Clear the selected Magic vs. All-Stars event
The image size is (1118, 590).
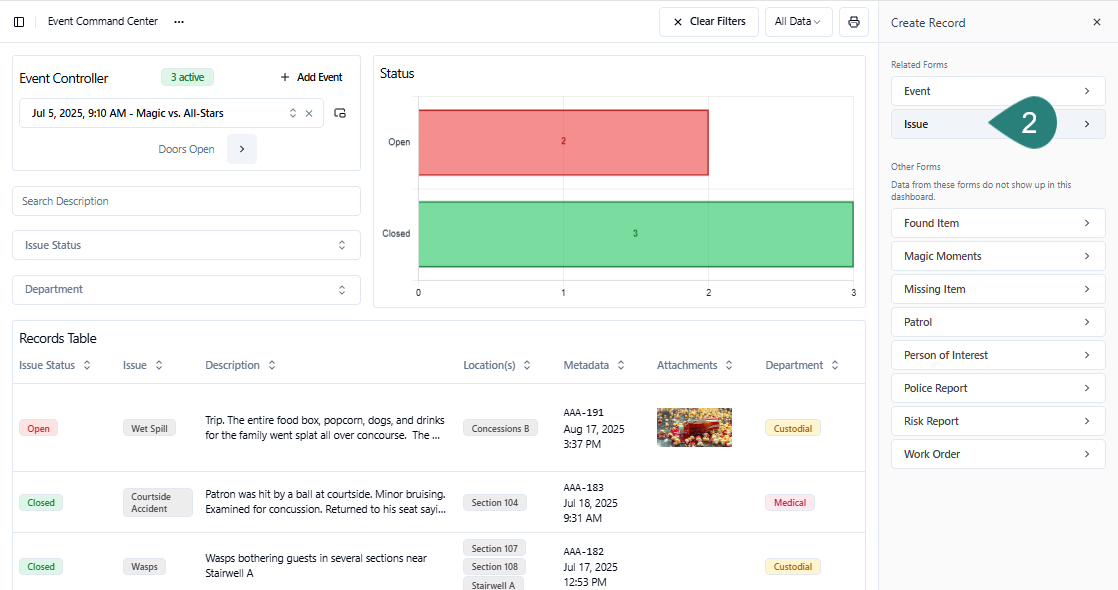[309, 114]
